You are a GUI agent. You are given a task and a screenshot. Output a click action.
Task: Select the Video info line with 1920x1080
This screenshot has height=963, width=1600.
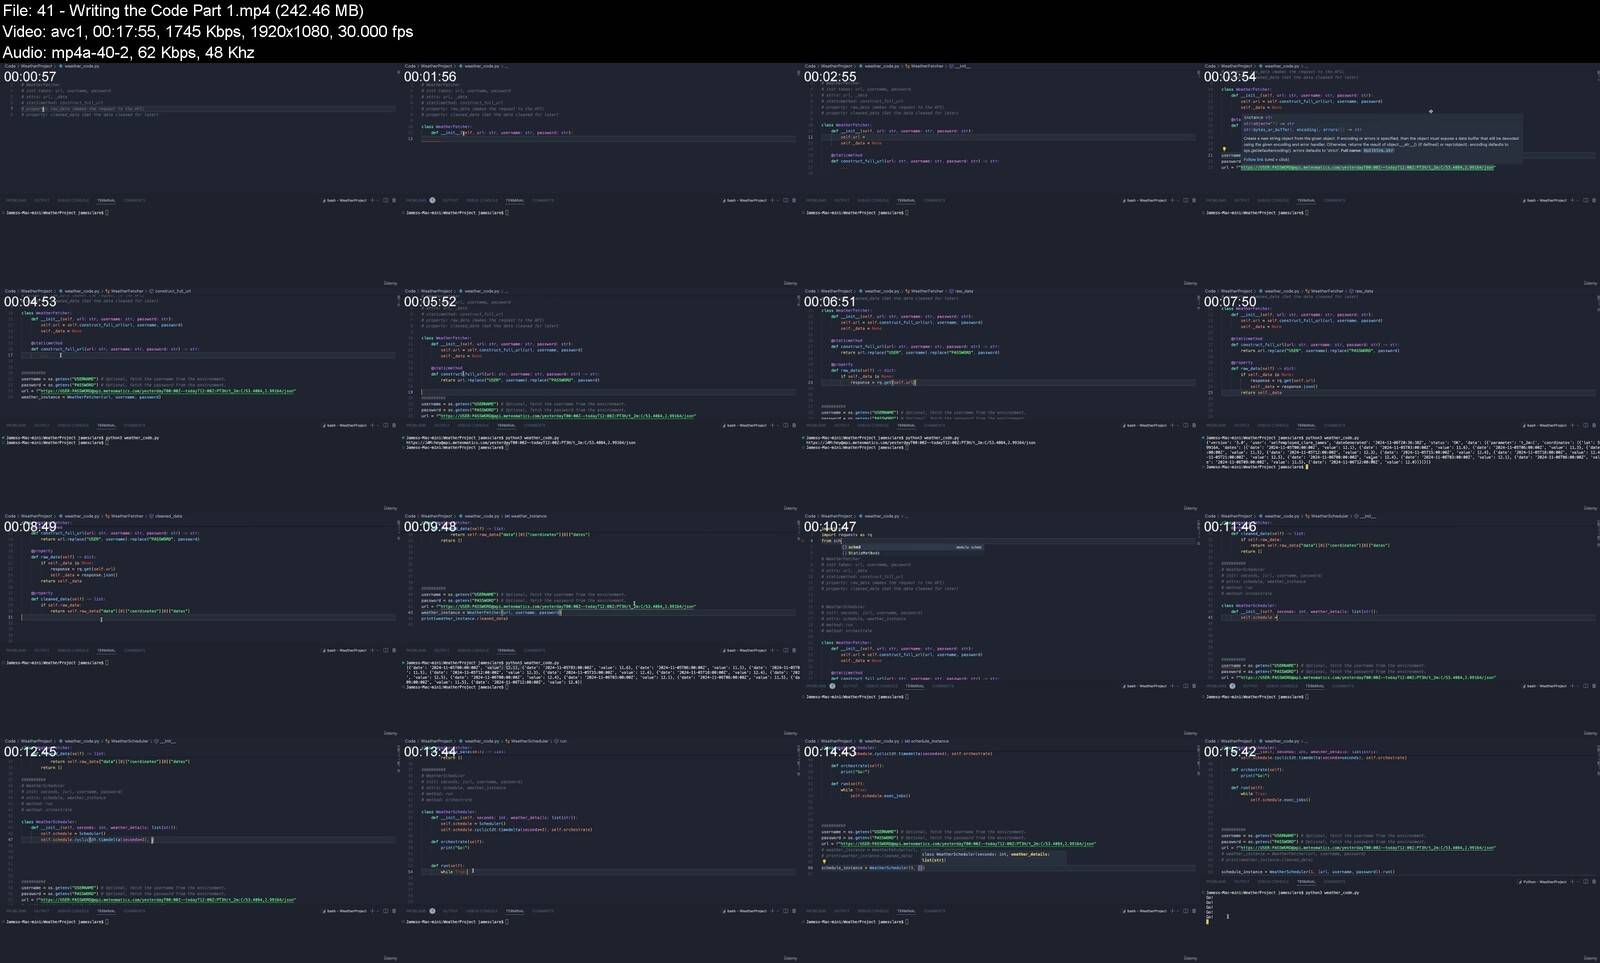[x=208, y=31]
